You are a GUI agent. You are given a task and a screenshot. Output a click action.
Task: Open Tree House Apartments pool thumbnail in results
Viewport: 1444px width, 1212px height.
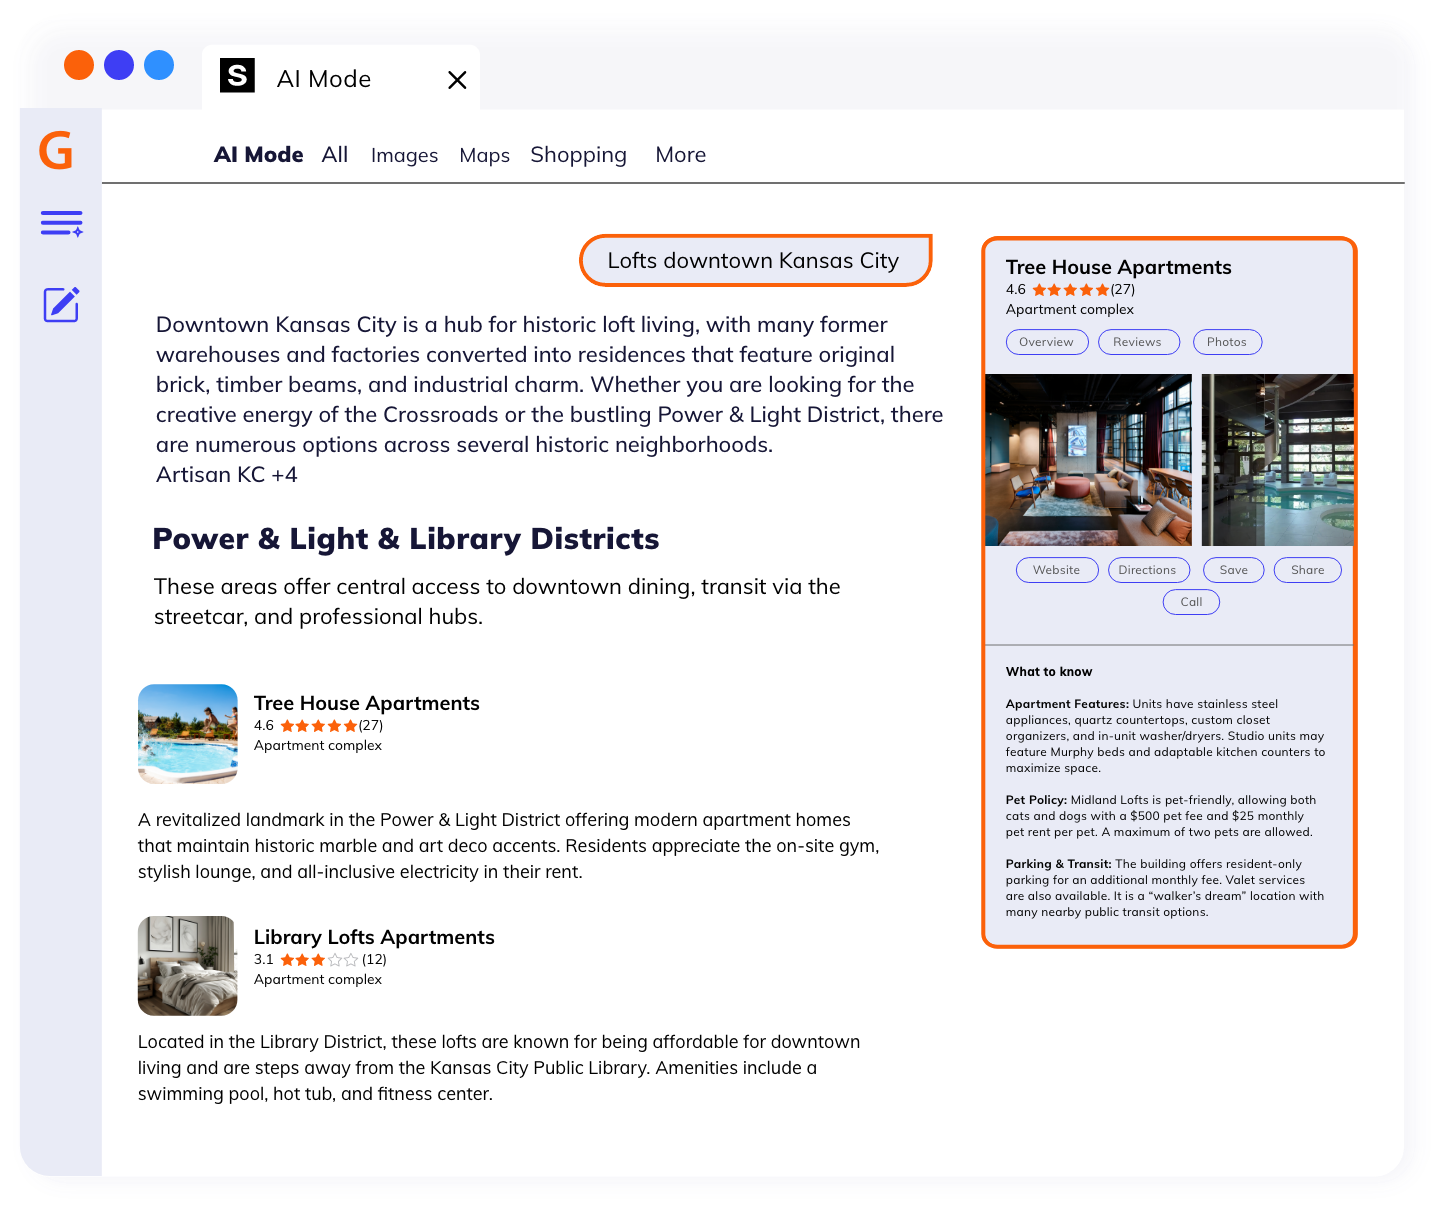click(x=188, y=734)
